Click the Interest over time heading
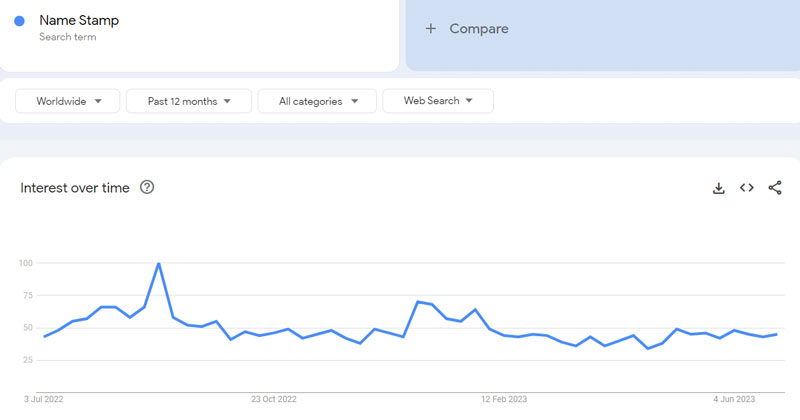Screen dimensions: 800x420 (x=75, y=188)
